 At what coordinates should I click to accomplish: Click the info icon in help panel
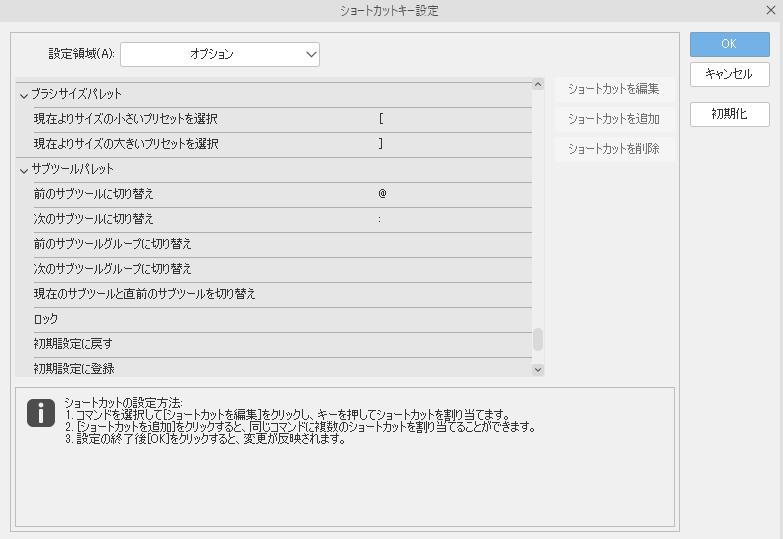pyautogui.click(x=41, y=413)
